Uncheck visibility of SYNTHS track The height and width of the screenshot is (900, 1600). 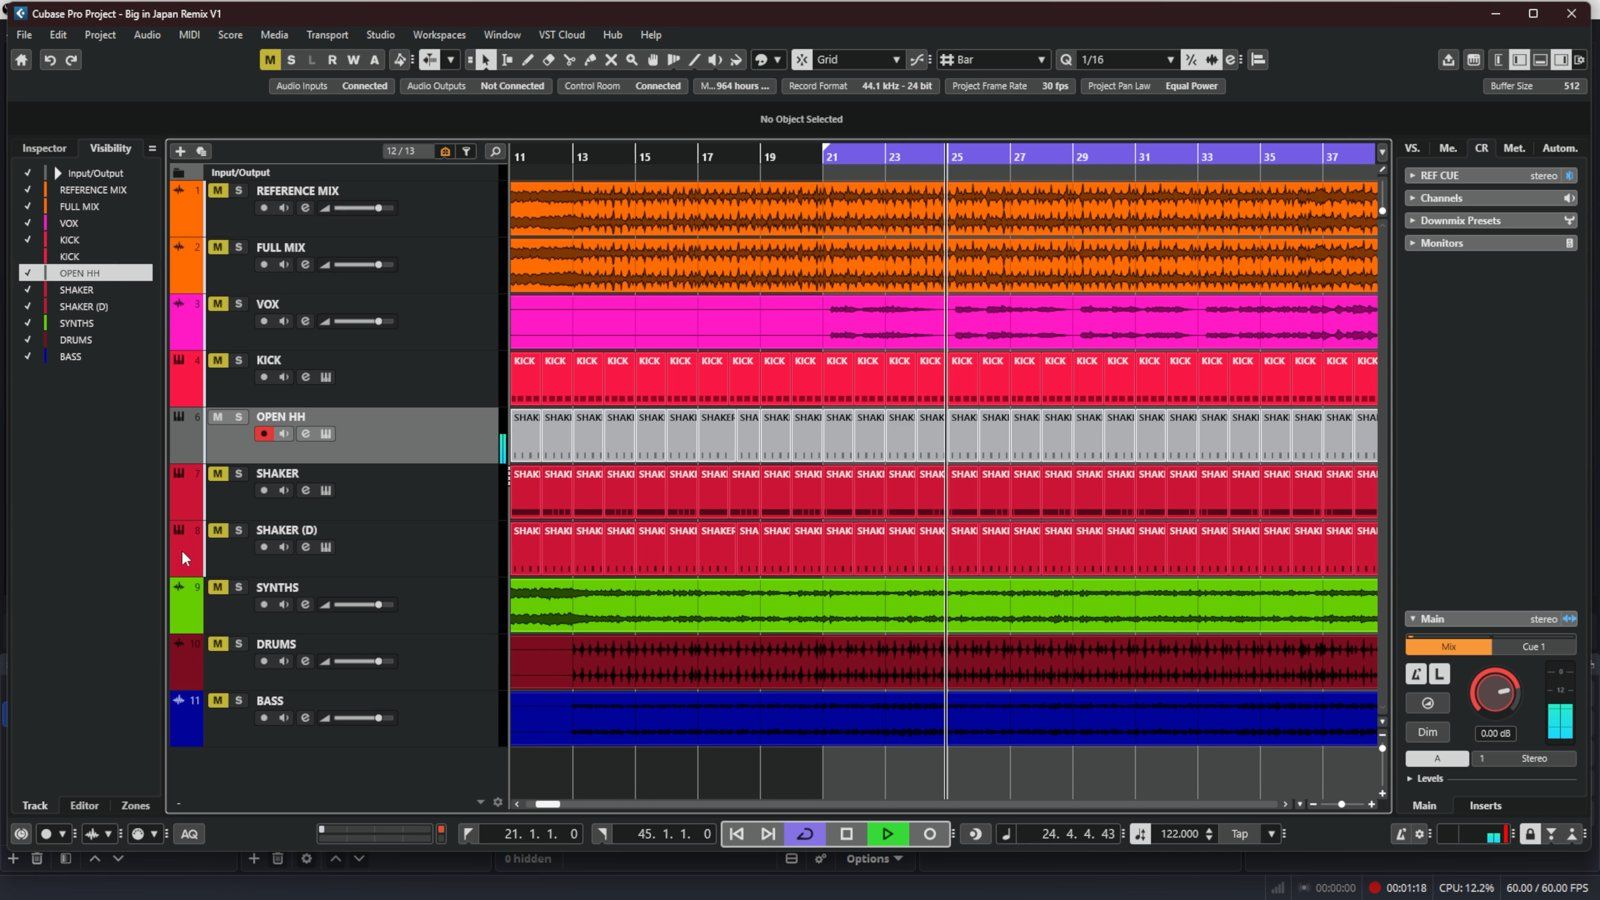(27, 323)
